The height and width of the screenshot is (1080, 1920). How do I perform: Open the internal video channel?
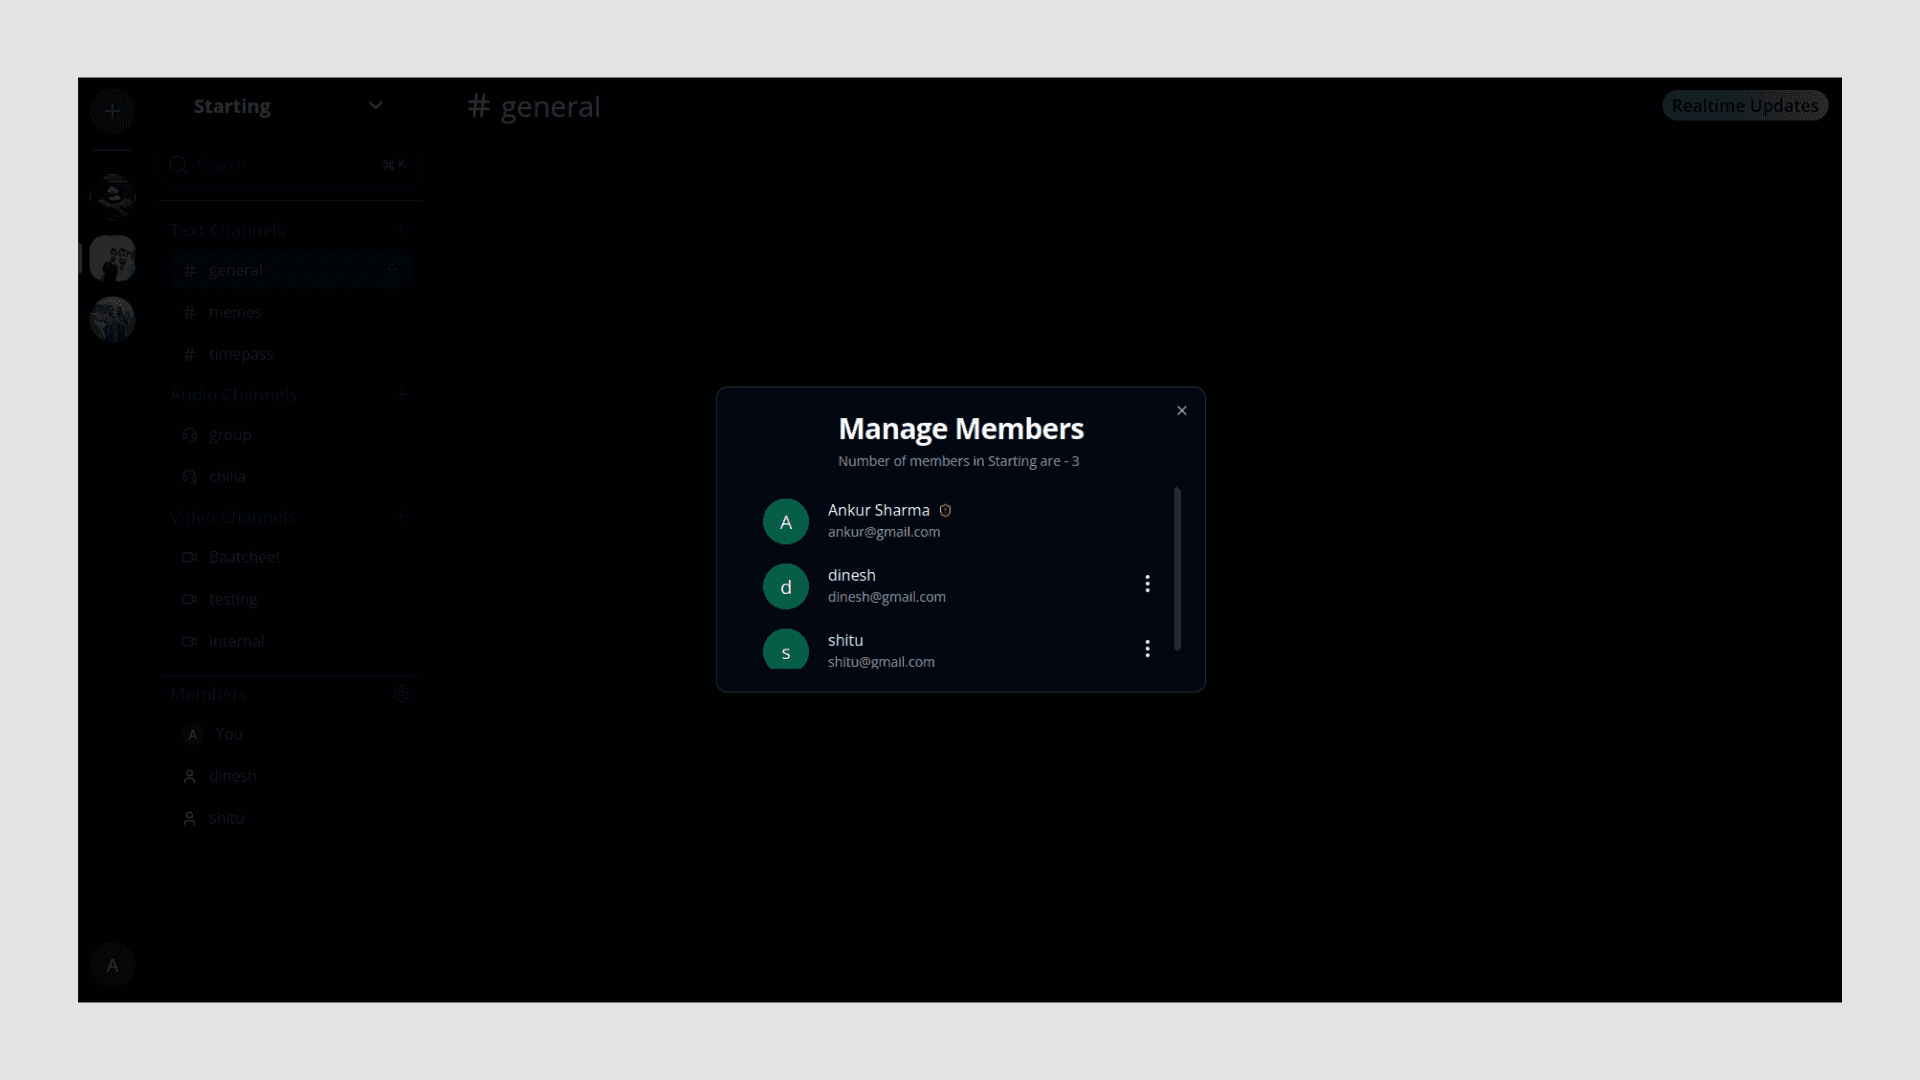(290, 641)
